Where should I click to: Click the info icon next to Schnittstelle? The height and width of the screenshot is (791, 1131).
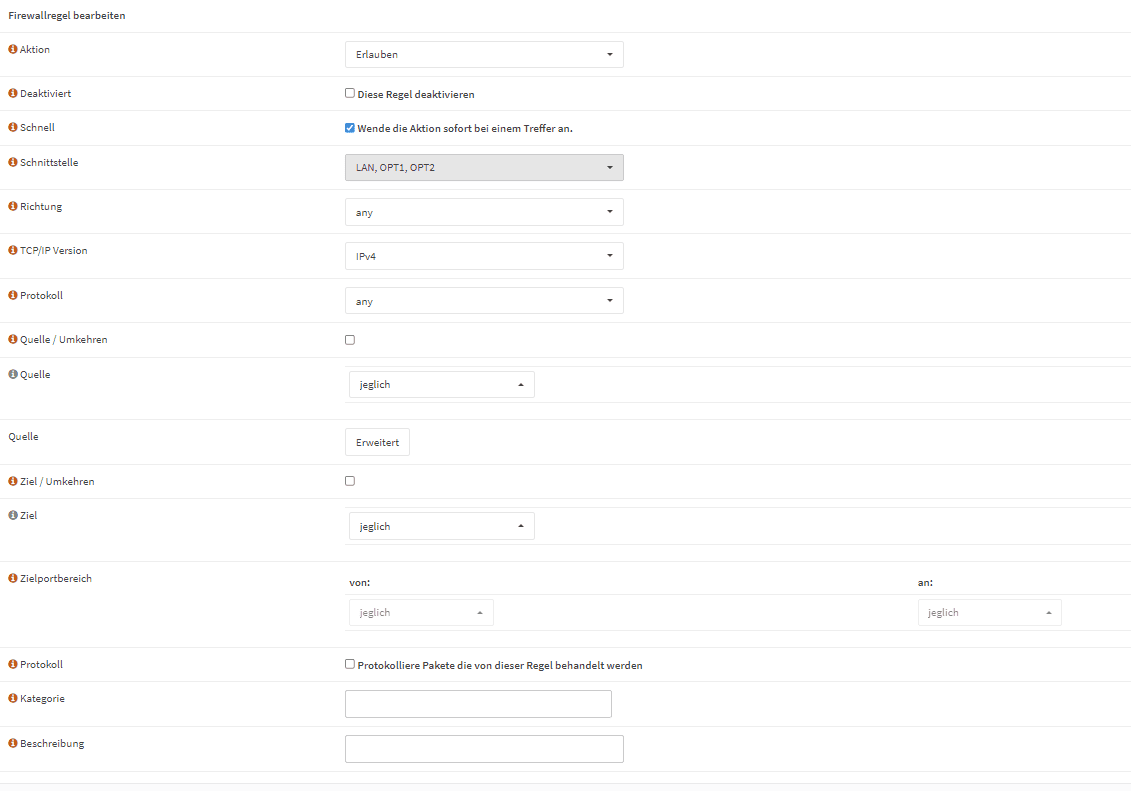click(x=12, y=162)
